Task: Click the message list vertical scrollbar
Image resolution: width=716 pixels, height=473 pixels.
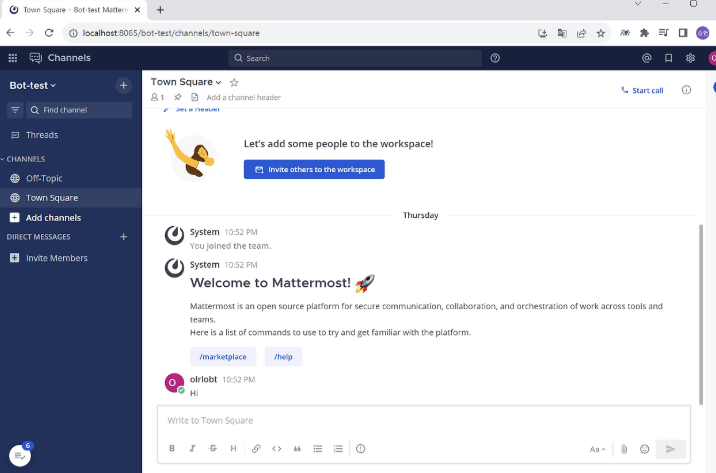Action: pyautogui.click(x=701, y=314)
